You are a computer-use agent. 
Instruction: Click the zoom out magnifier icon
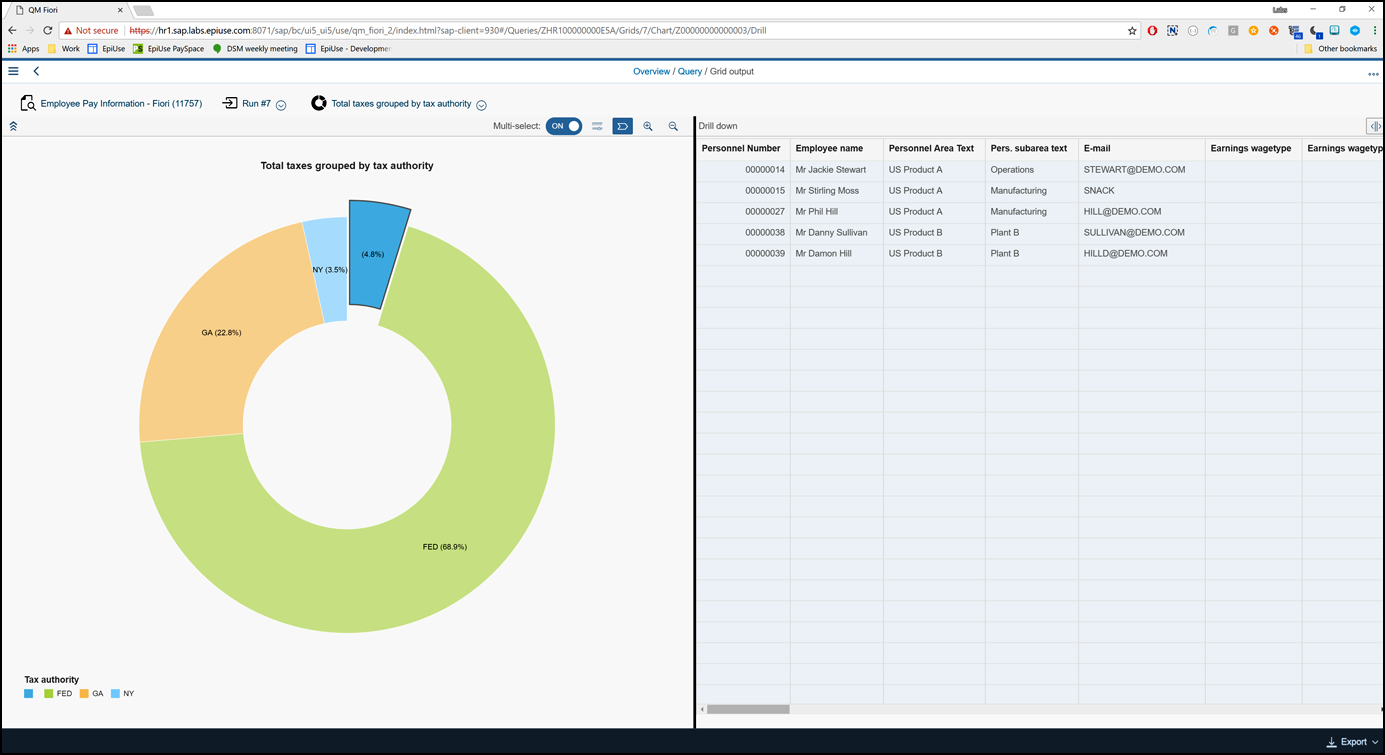tap(673, 126)
